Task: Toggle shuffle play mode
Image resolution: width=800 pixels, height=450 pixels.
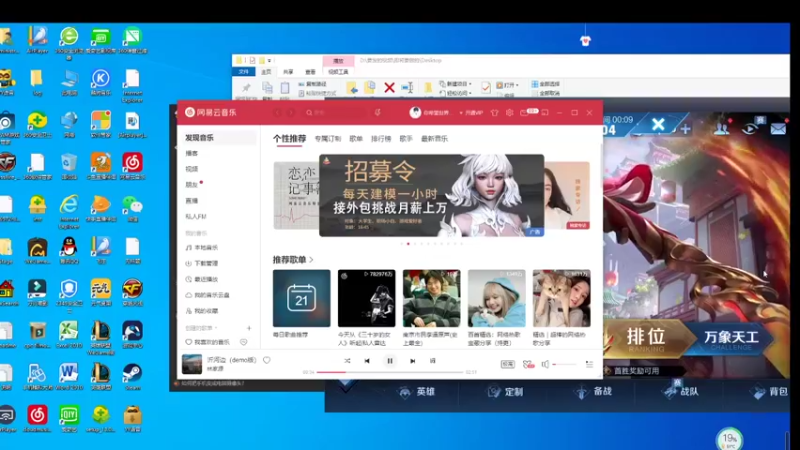Action: click(347, 361)
